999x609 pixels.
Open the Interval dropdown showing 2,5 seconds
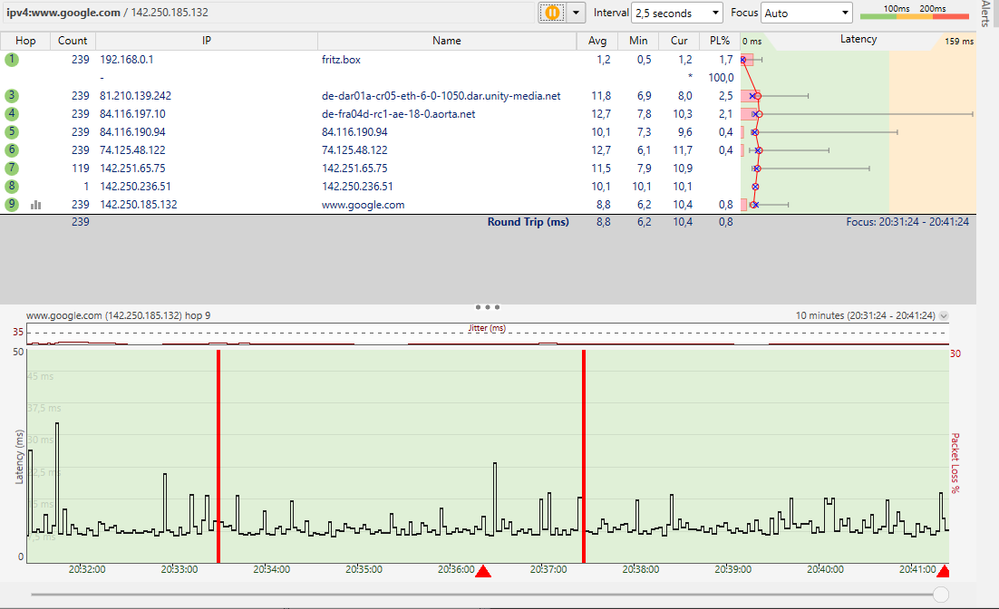677,13
